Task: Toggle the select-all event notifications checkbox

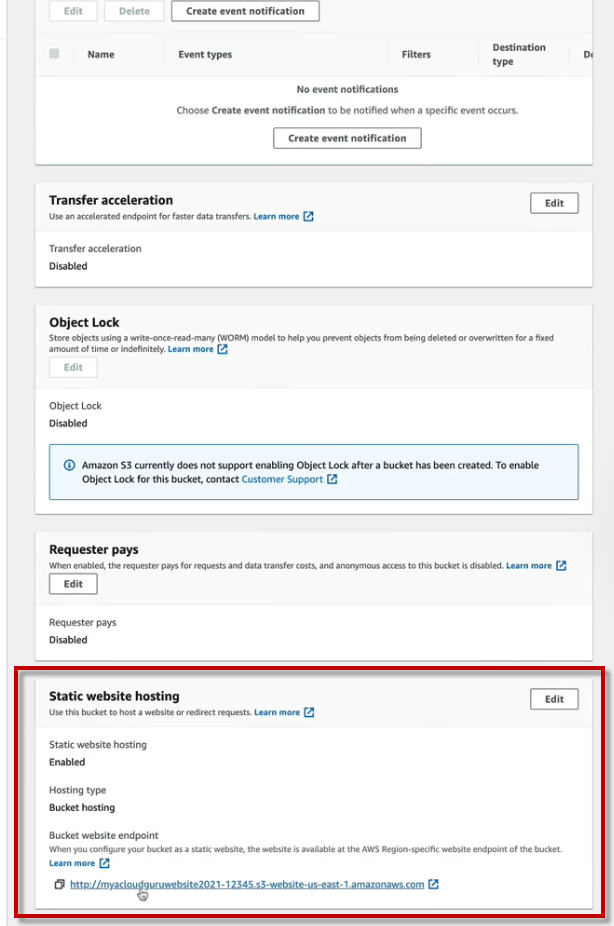Action: 54,54
